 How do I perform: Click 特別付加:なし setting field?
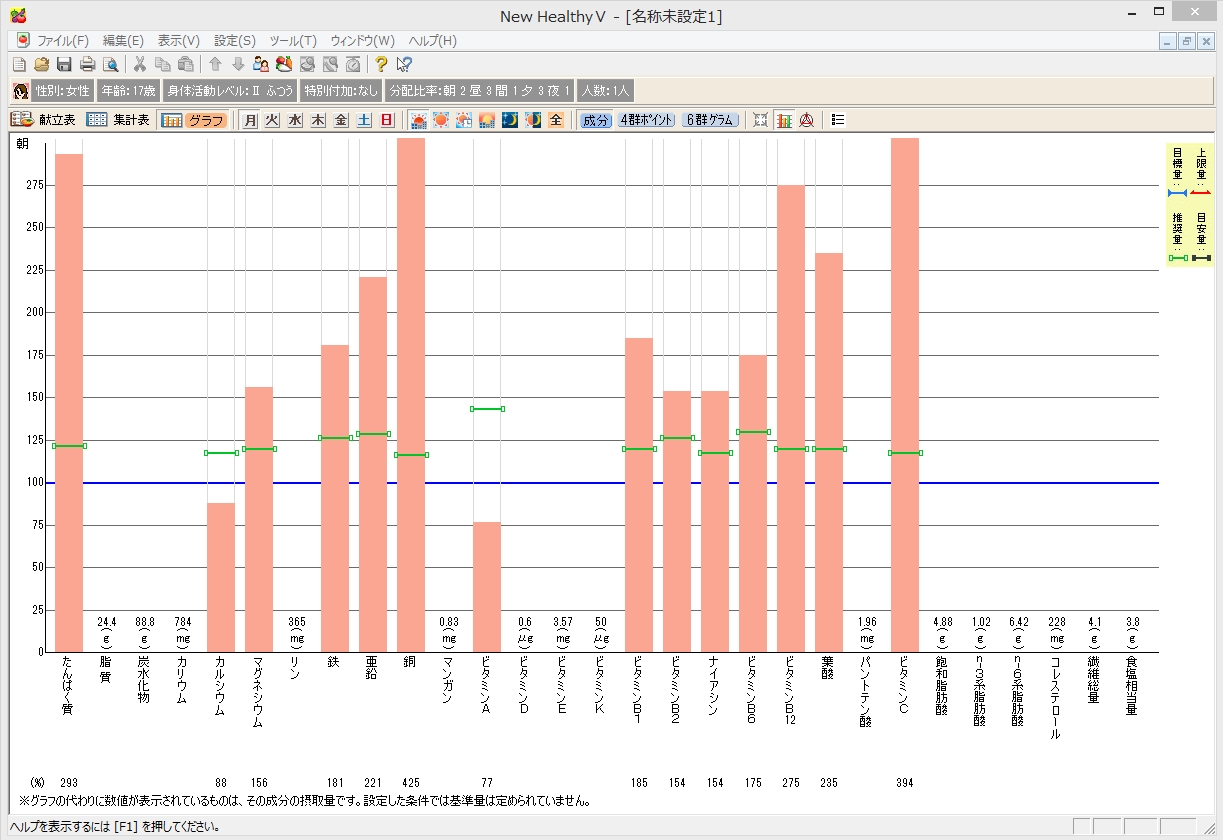342,91
